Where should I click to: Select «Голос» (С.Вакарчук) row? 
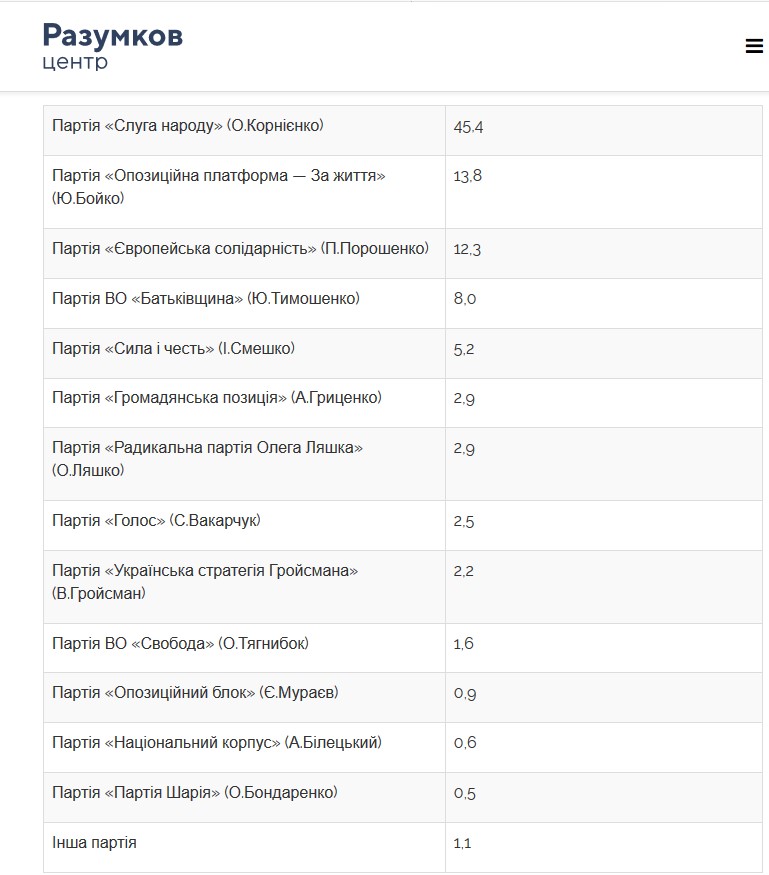pyautogui.click(x=403, y=526)
